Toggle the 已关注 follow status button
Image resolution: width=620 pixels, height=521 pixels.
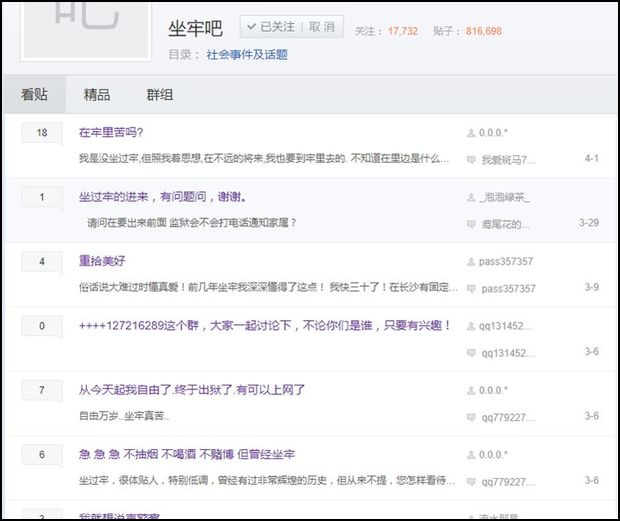point(272,27)
